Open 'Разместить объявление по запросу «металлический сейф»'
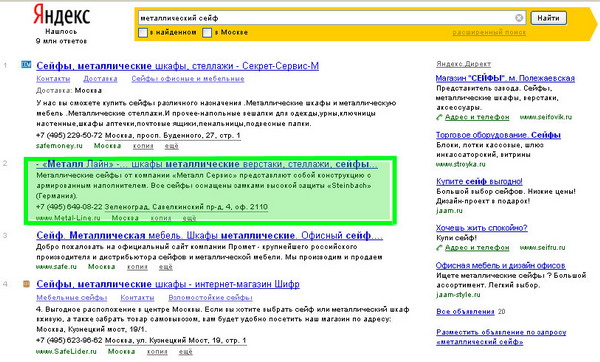This screenshot has height=362, width=600. (x=501, y=337)
